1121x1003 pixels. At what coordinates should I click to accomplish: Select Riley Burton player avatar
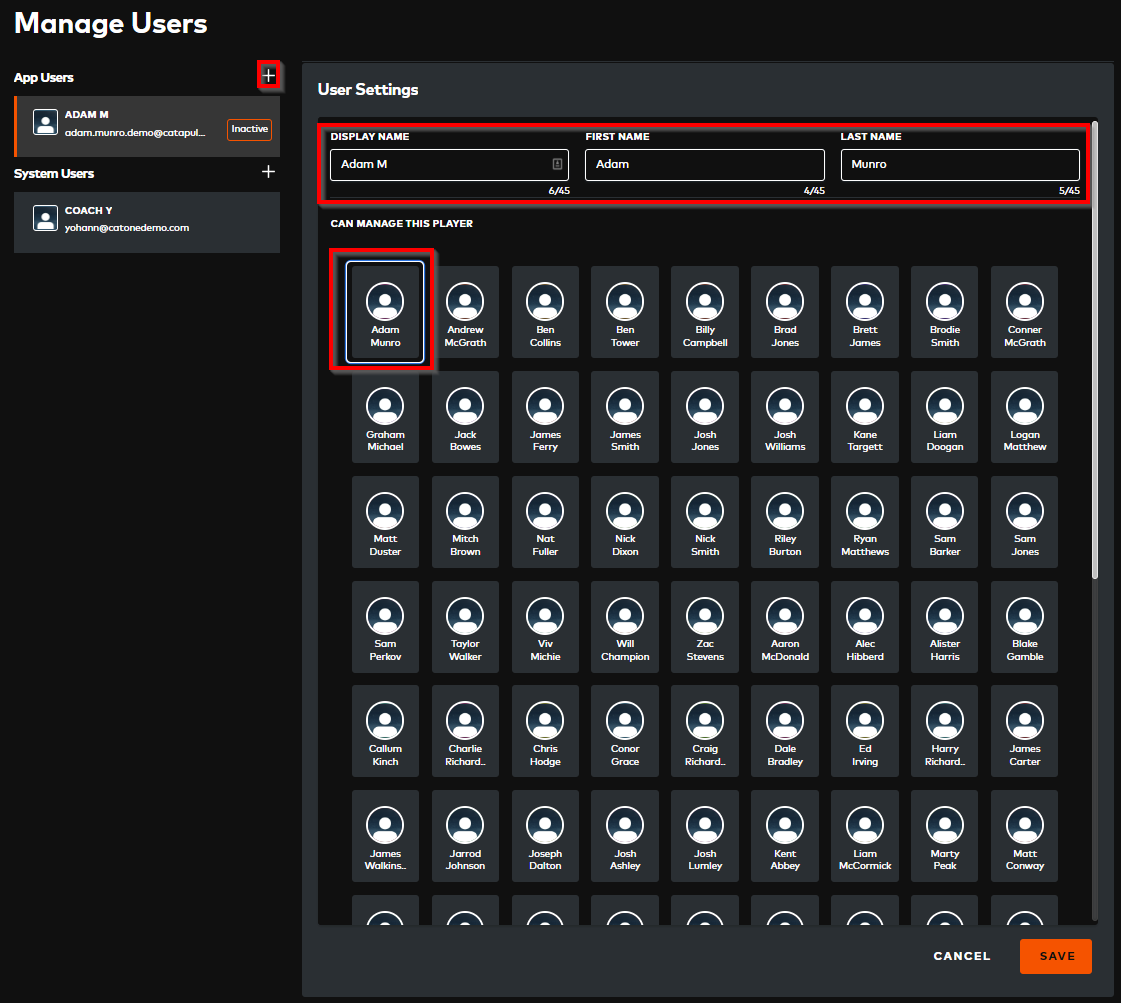pyautogui.click(x=785, y=511)
